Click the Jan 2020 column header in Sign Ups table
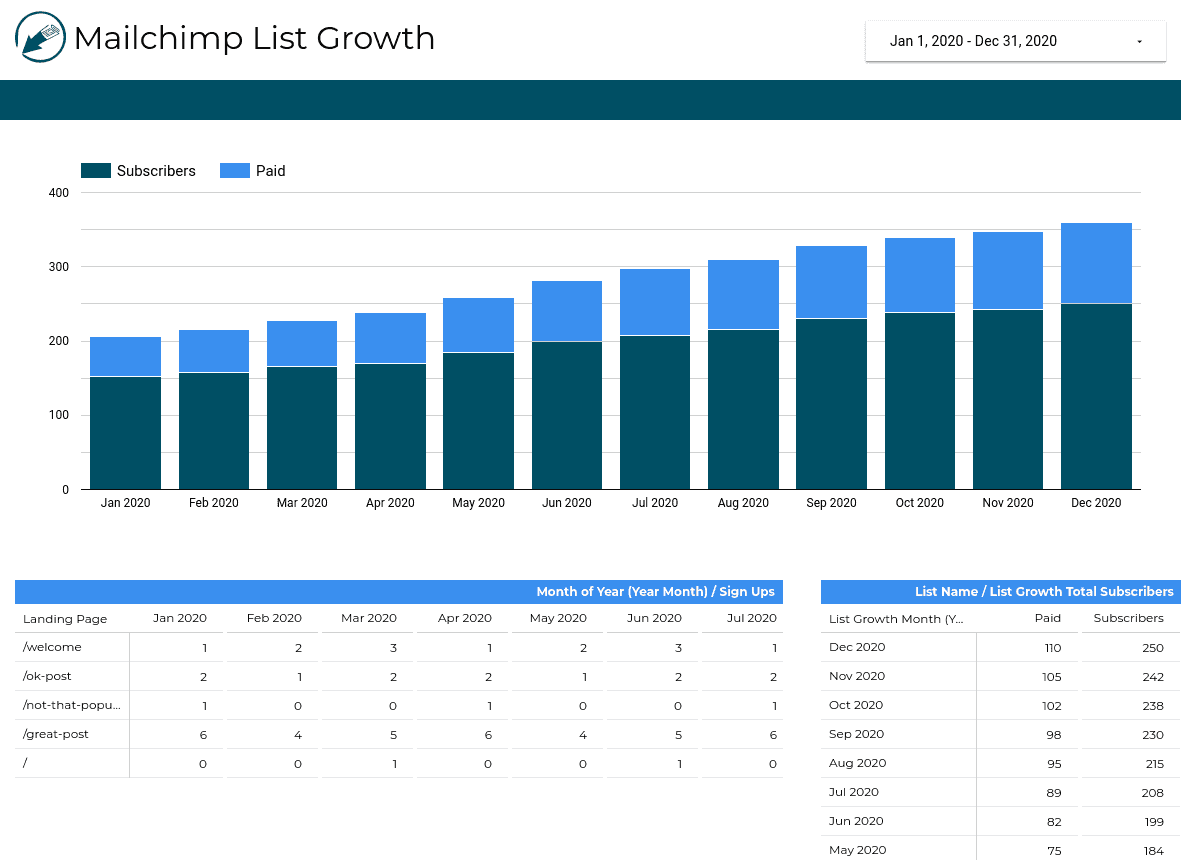Image resolution: width=1181 pixels, height=861 pixels. pos(179,618)
